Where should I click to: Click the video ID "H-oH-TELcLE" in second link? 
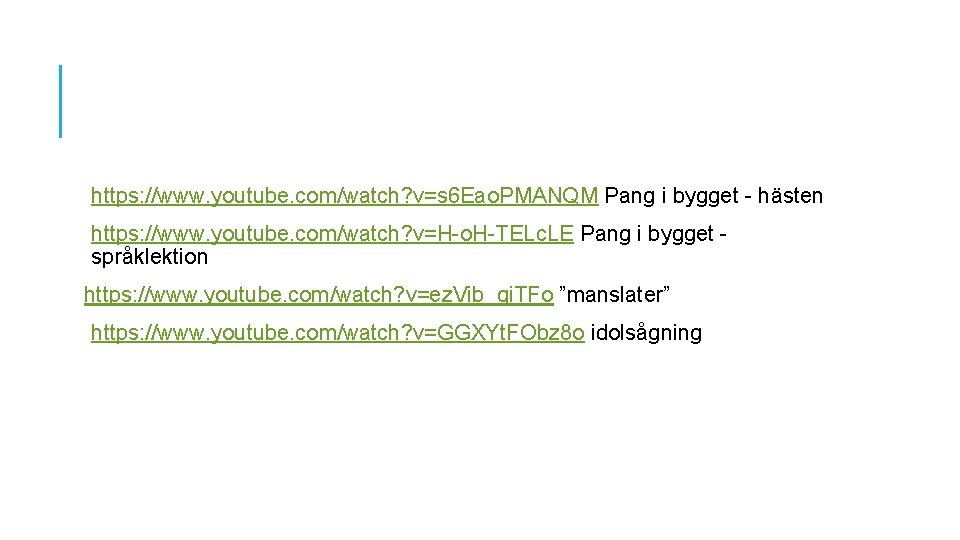(x=505, y=234)
